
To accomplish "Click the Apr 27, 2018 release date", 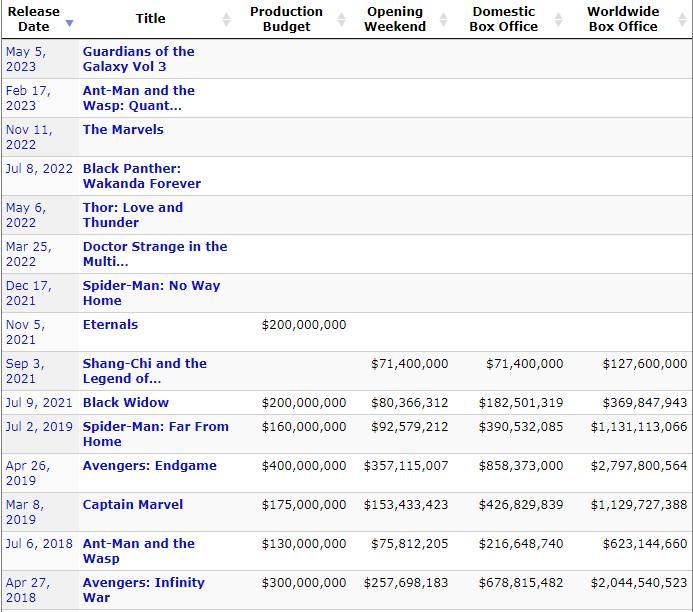I will click(28, 589).
